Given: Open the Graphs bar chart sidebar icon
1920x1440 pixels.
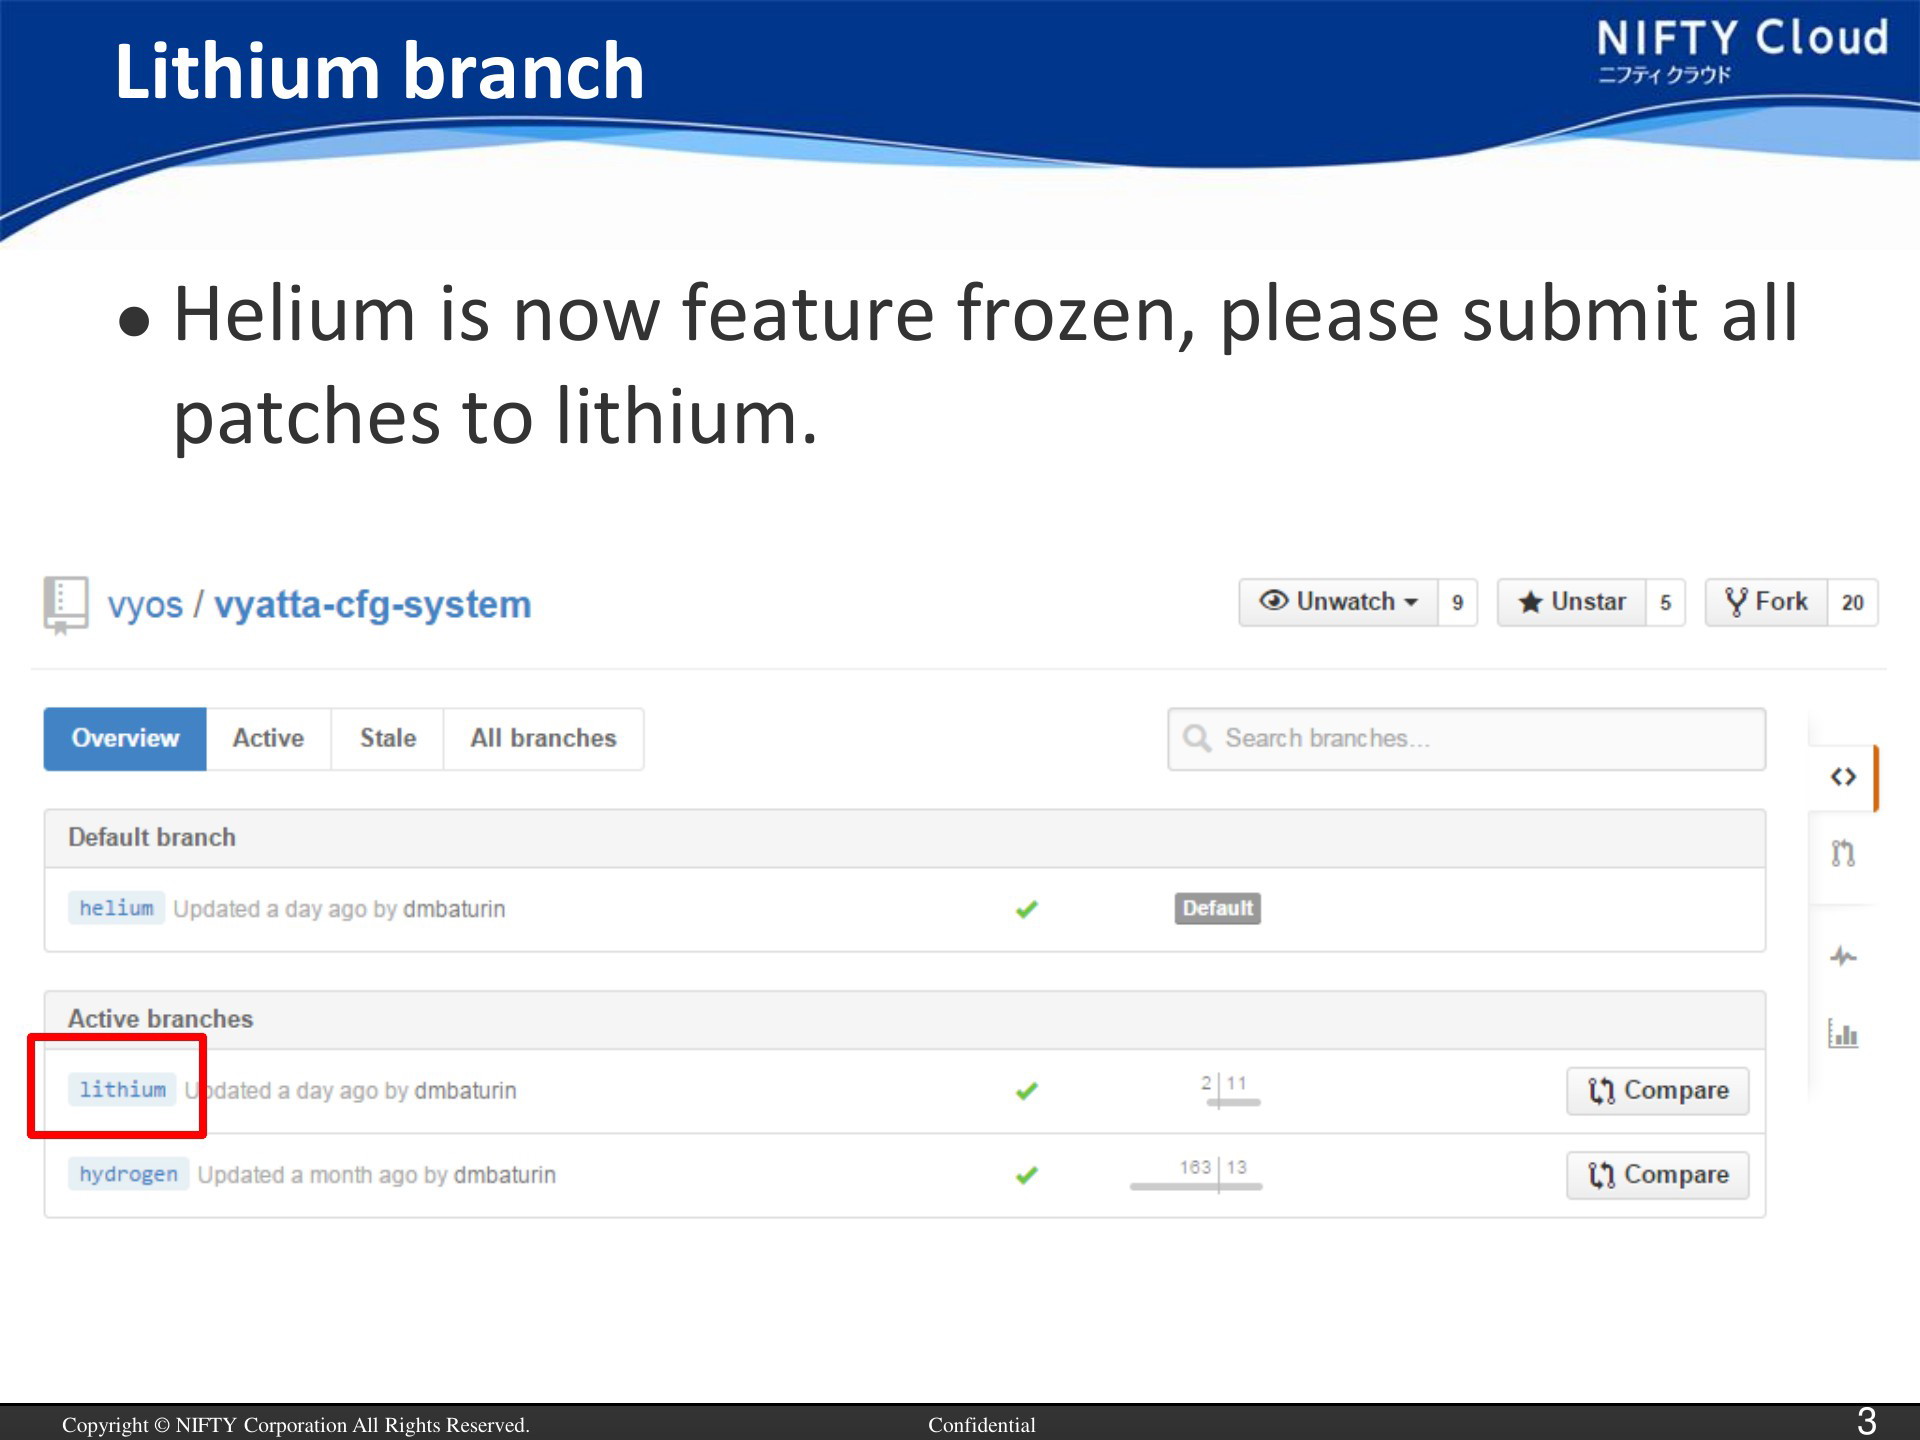Looking at the screenshot, I should (x=1843, y=1033).
